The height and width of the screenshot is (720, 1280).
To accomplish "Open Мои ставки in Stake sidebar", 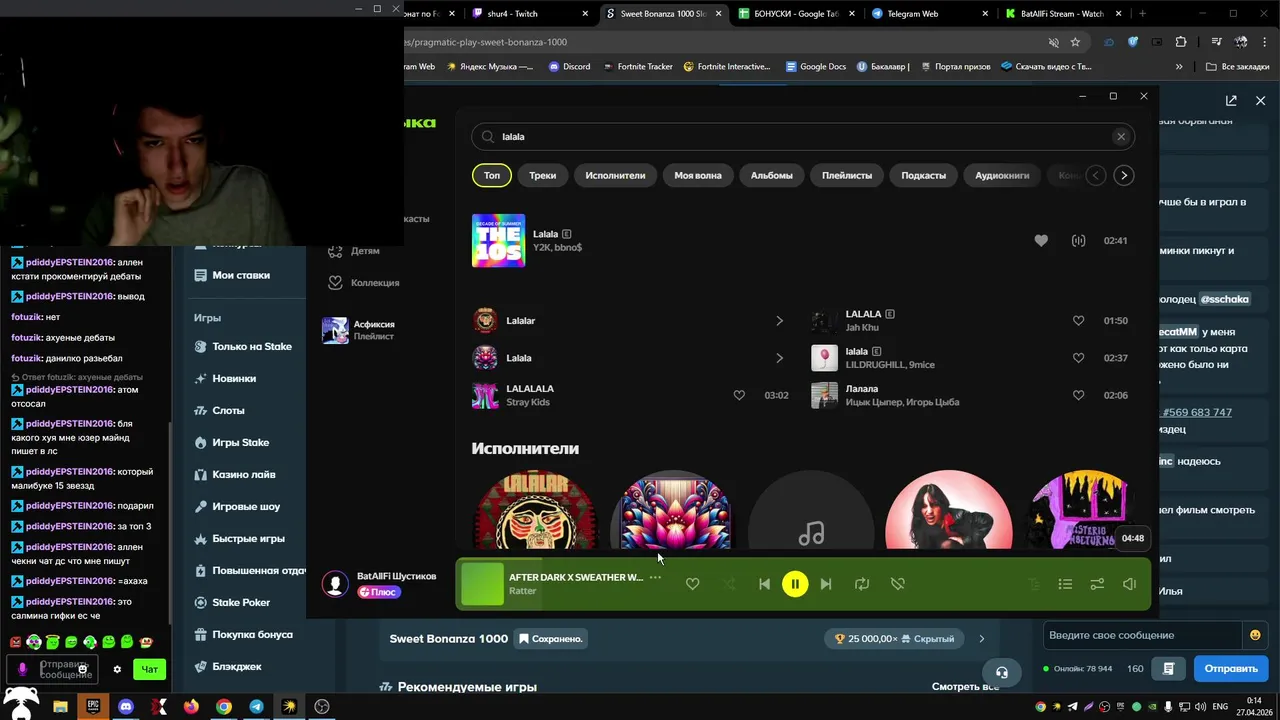I will coord(231,275).
